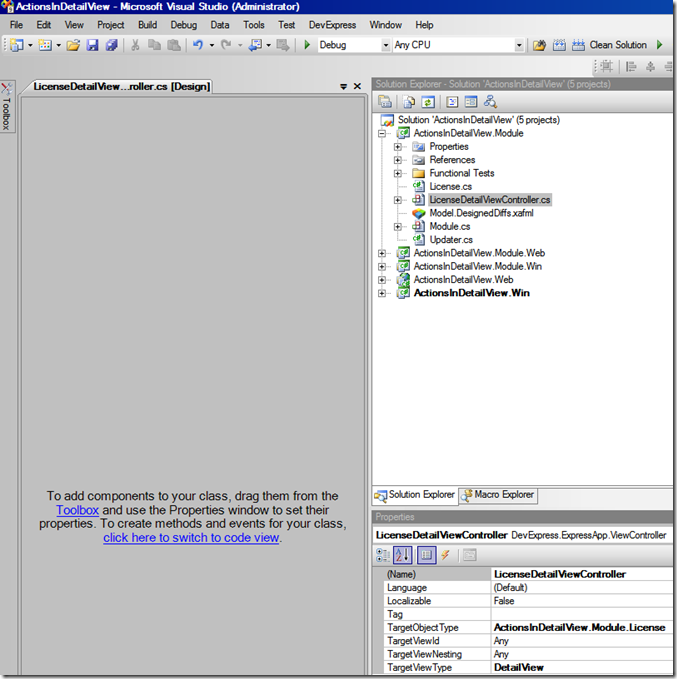Close the designer document tab

[357, 87]
